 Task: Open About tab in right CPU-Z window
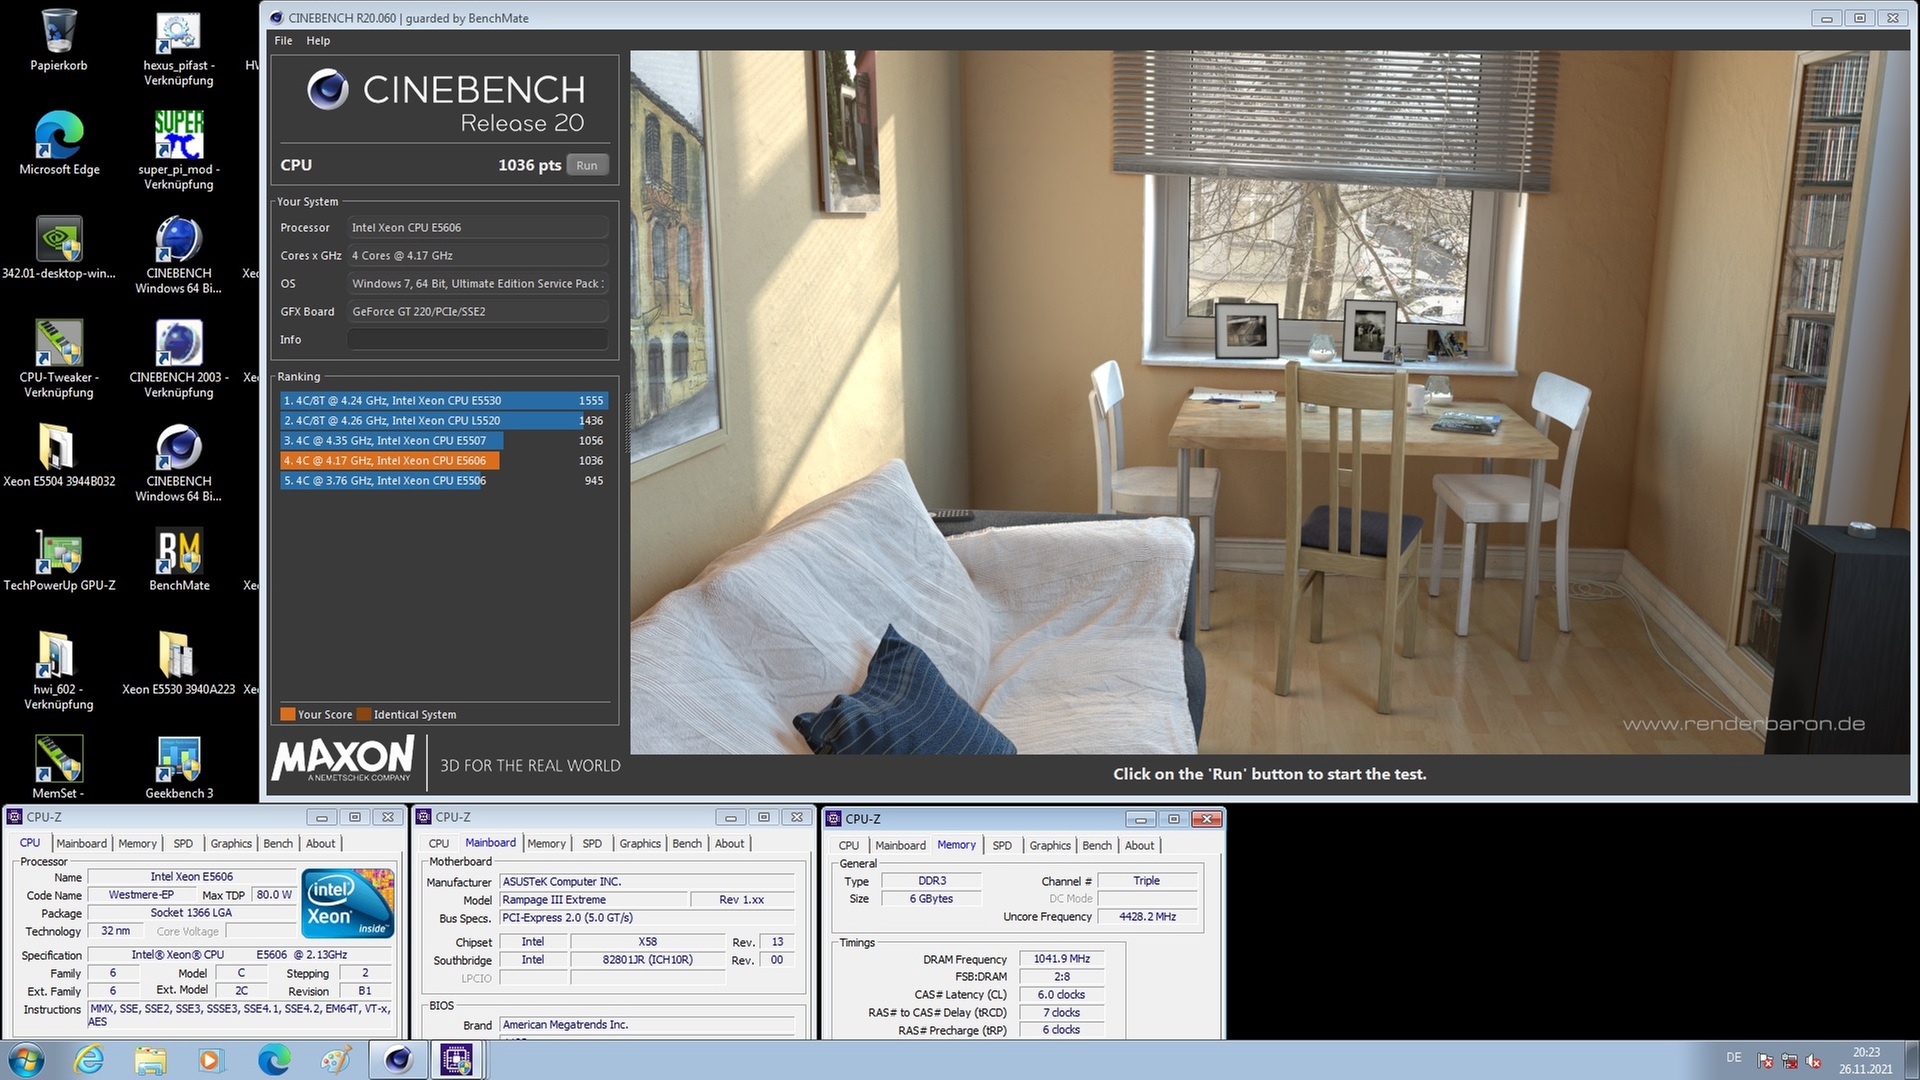[x=1140, y=846]
